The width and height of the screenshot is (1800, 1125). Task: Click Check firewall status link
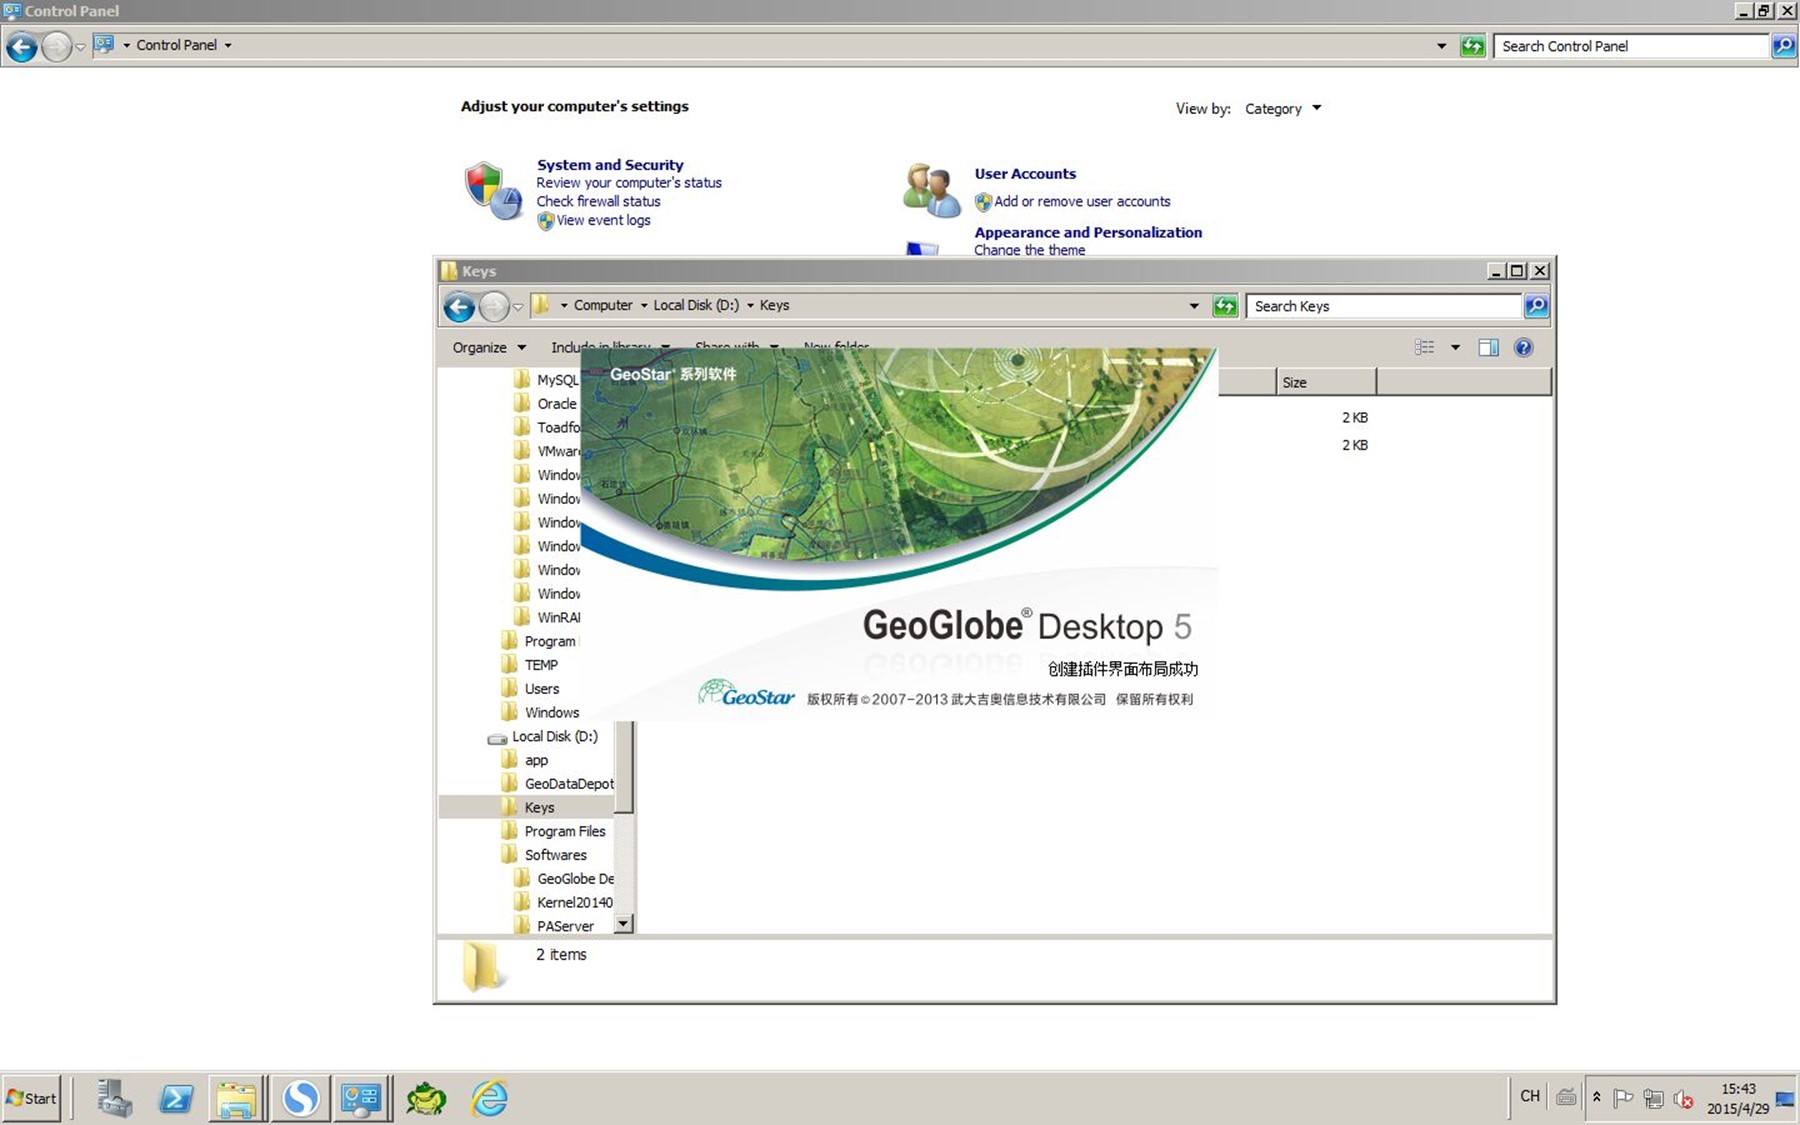coord(598,201)
